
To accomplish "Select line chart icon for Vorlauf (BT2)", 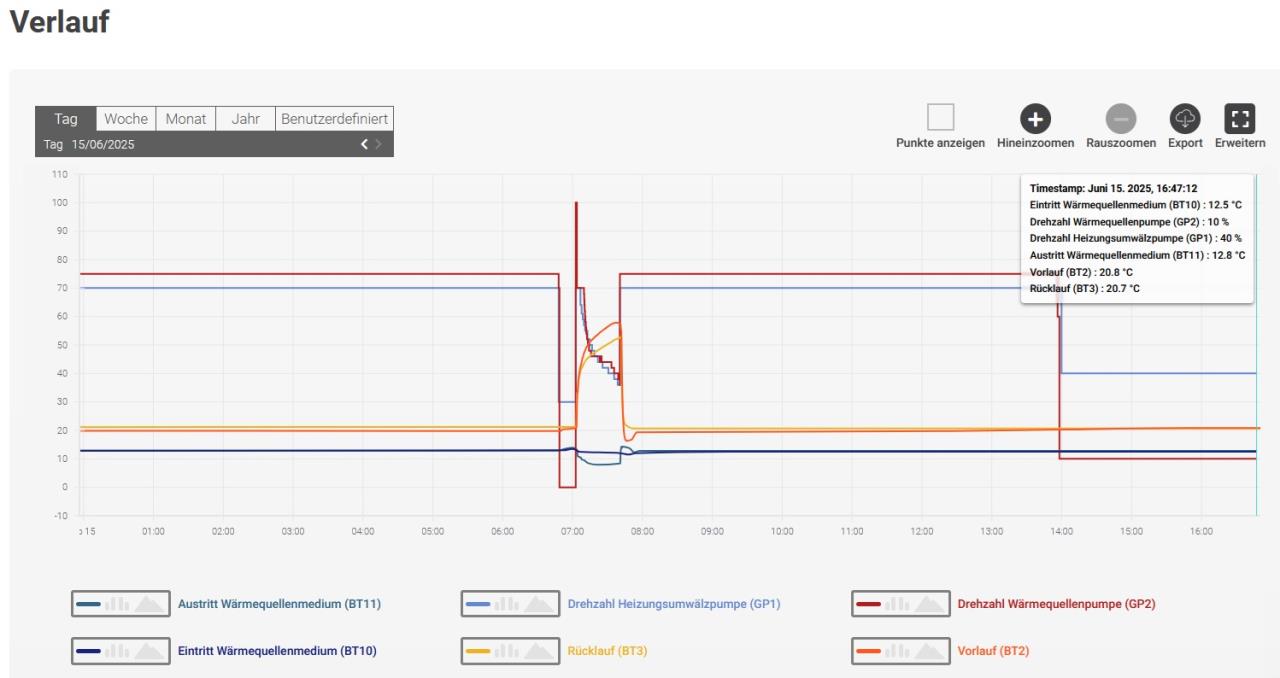I will pyautogui.click(x=868, y=651).
